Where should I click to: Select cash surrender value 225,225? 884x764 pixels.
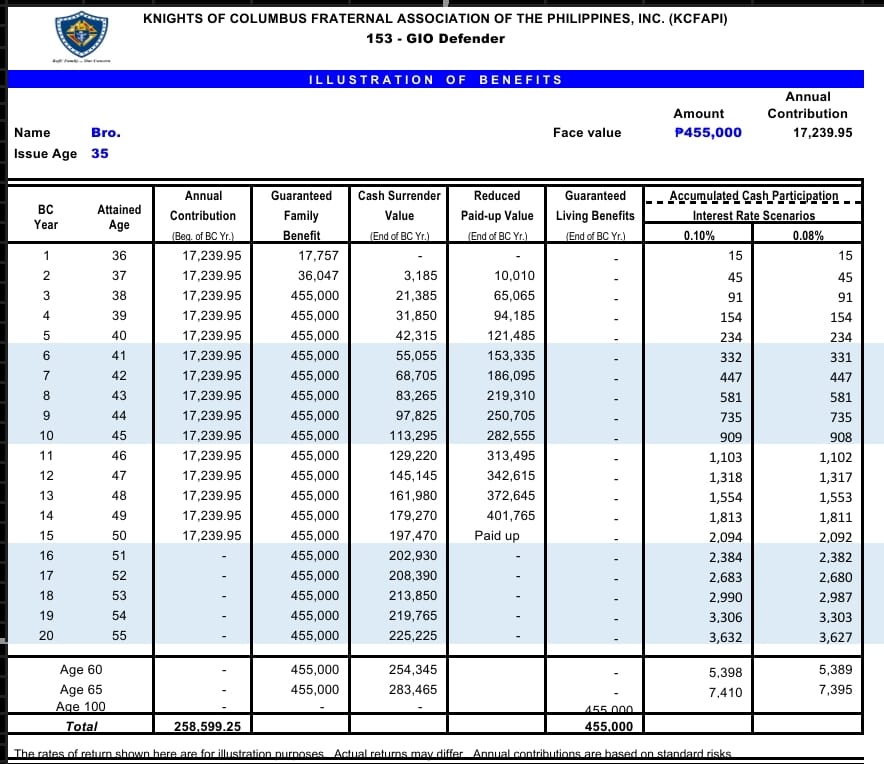click(x=413, y=636)
